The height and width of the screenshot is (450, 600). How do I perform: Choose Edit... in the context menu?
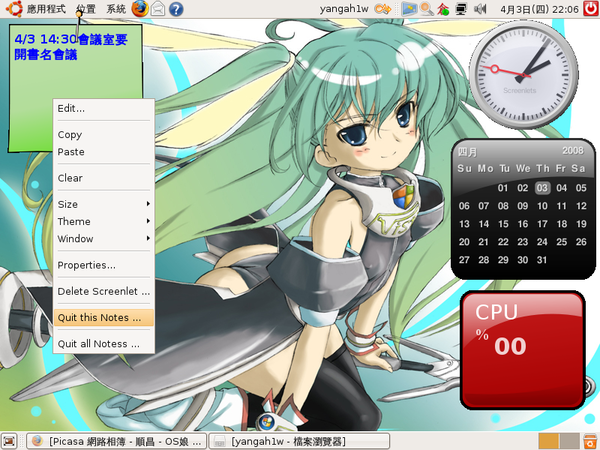(104, 109)
